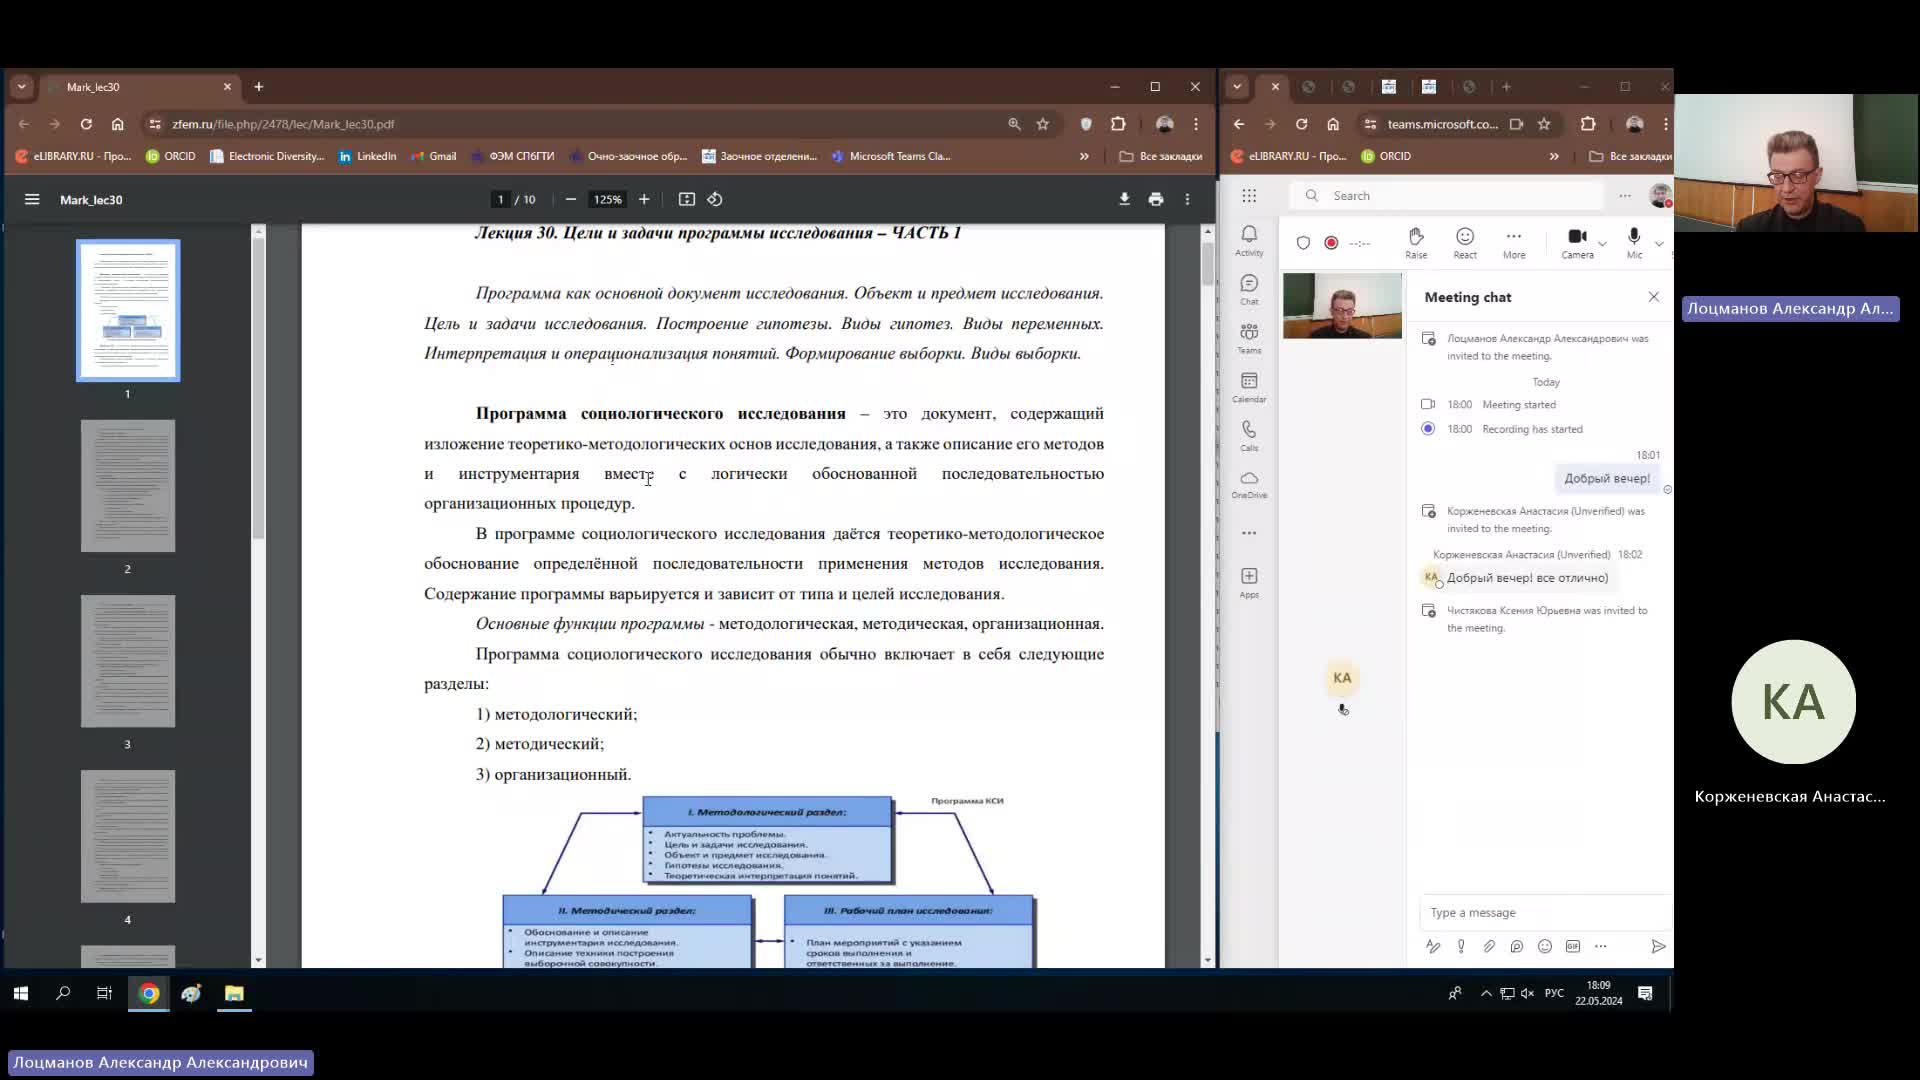
Task: Open more items in Teams sidebar
Action: [1249, 533]
